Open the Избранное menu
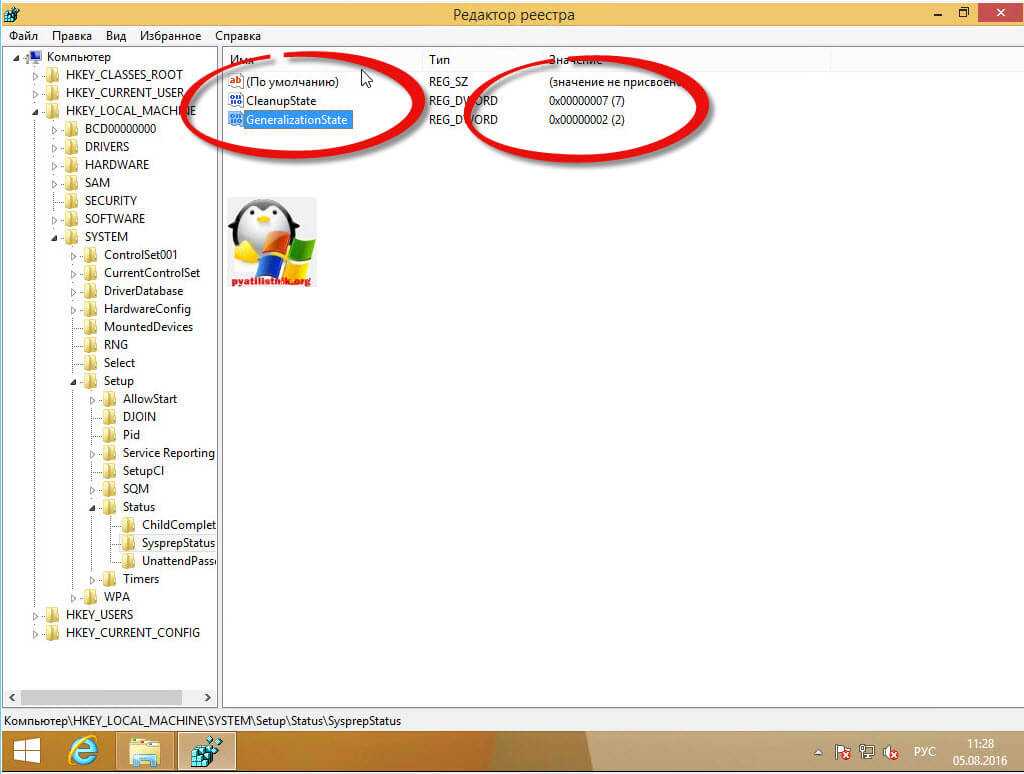Screen dimensions: 1024x774 [x=170, y=36]
